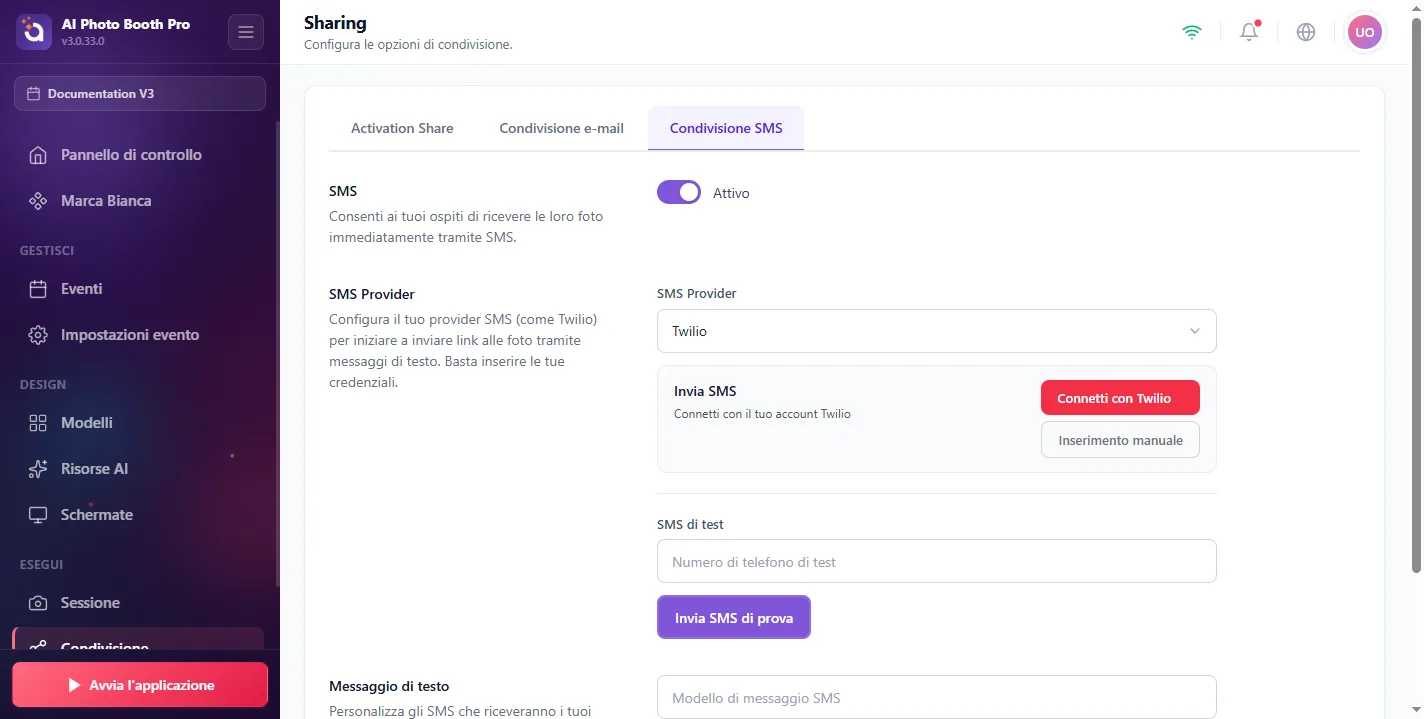The width and height of the screenshot is (1424, 719).
Task: Click the Risorse AI sparkle icon
Action: 38,469
